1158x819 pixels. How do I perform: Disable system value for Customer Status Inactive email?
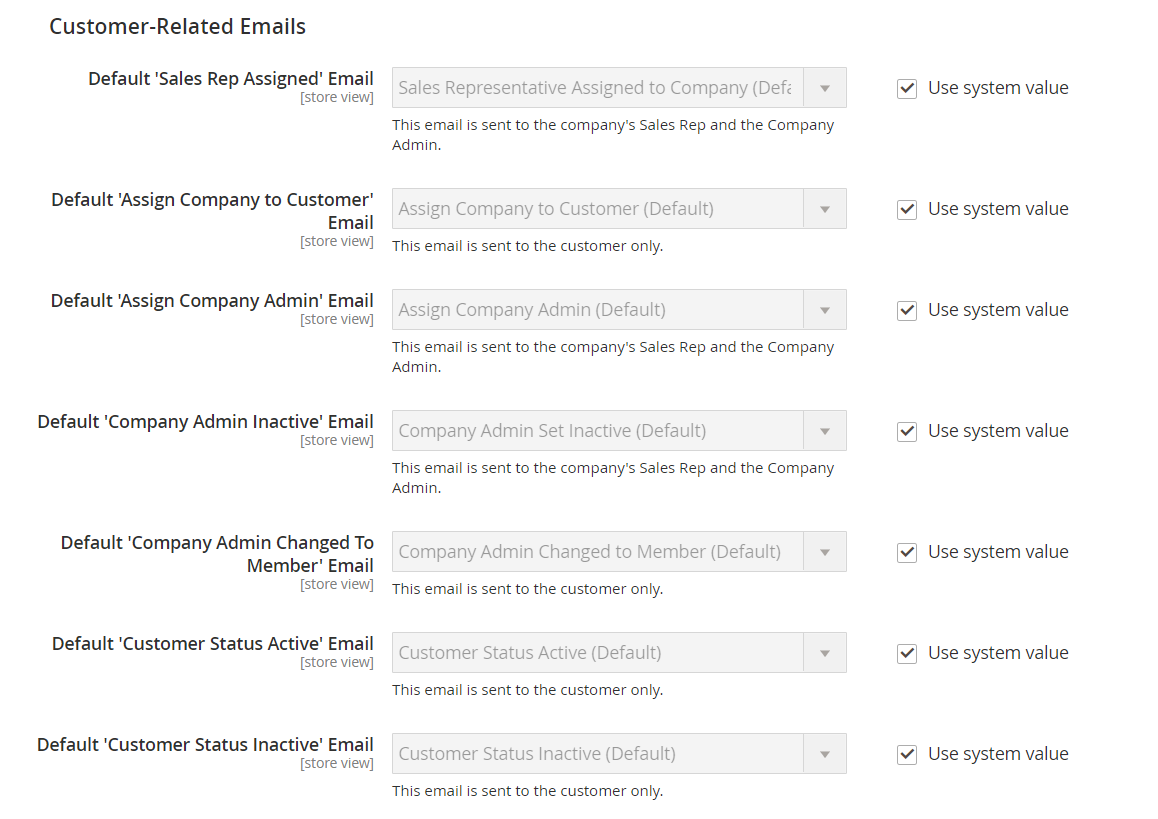[x=907, y=755]
